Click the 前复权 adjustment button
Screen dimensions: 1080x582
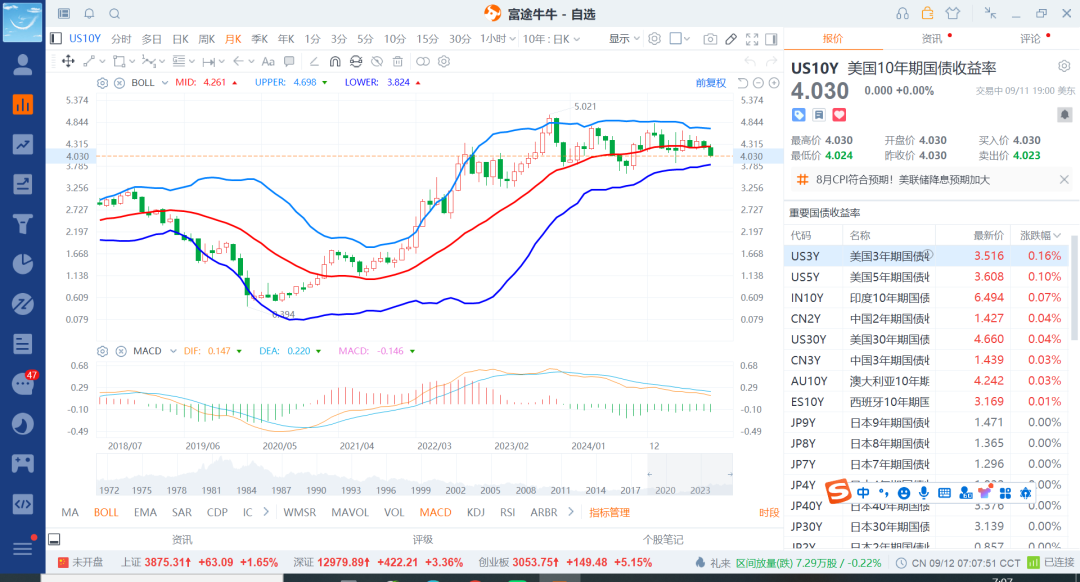point(711,83)
